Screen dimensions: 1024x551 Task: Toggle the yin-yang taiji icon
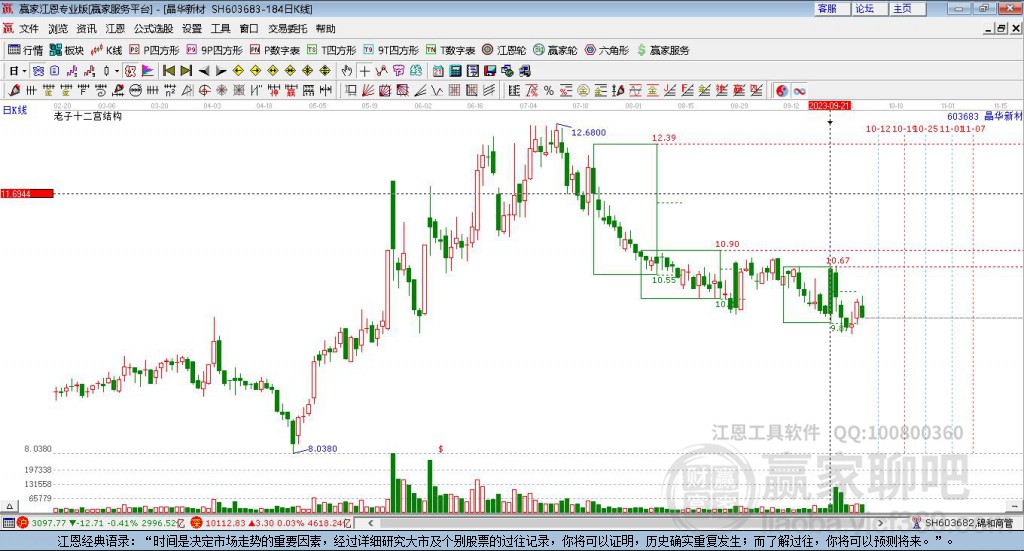point(782,91)
